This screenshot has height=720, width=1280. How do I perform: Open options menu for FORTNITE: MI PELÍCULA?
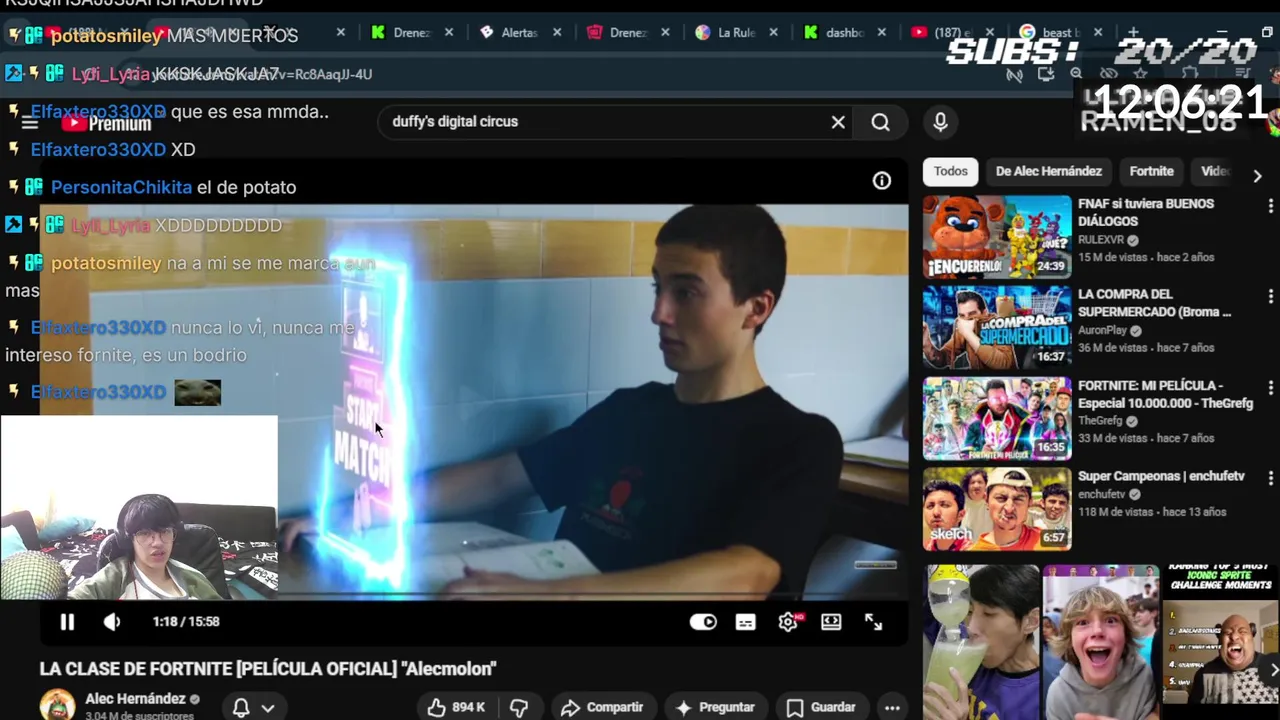click(x=1270, y=387)
